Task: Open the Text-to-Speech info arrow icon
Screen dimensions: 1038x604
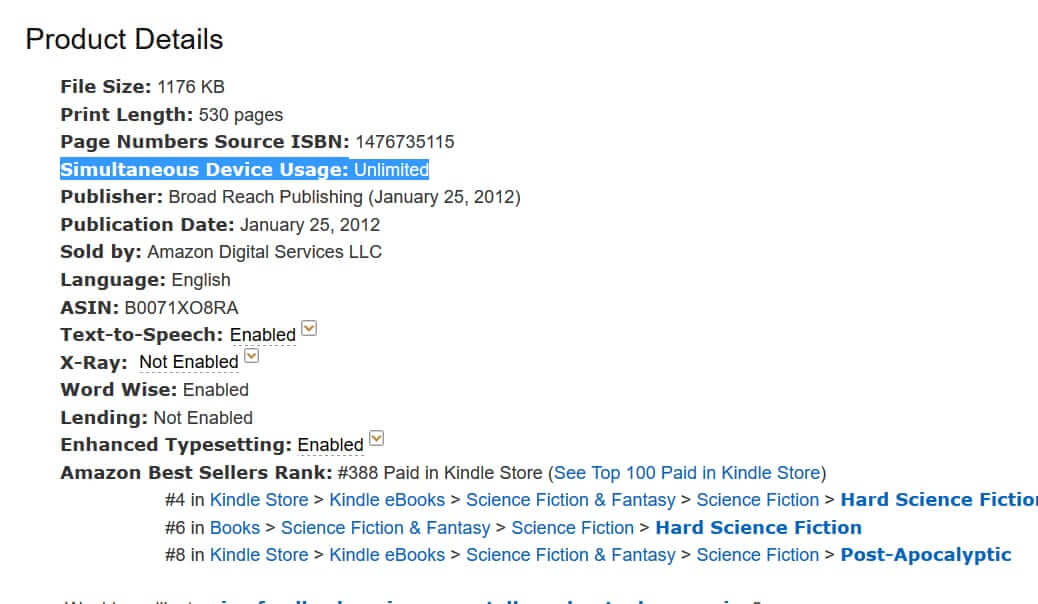Action: (309, 328)
